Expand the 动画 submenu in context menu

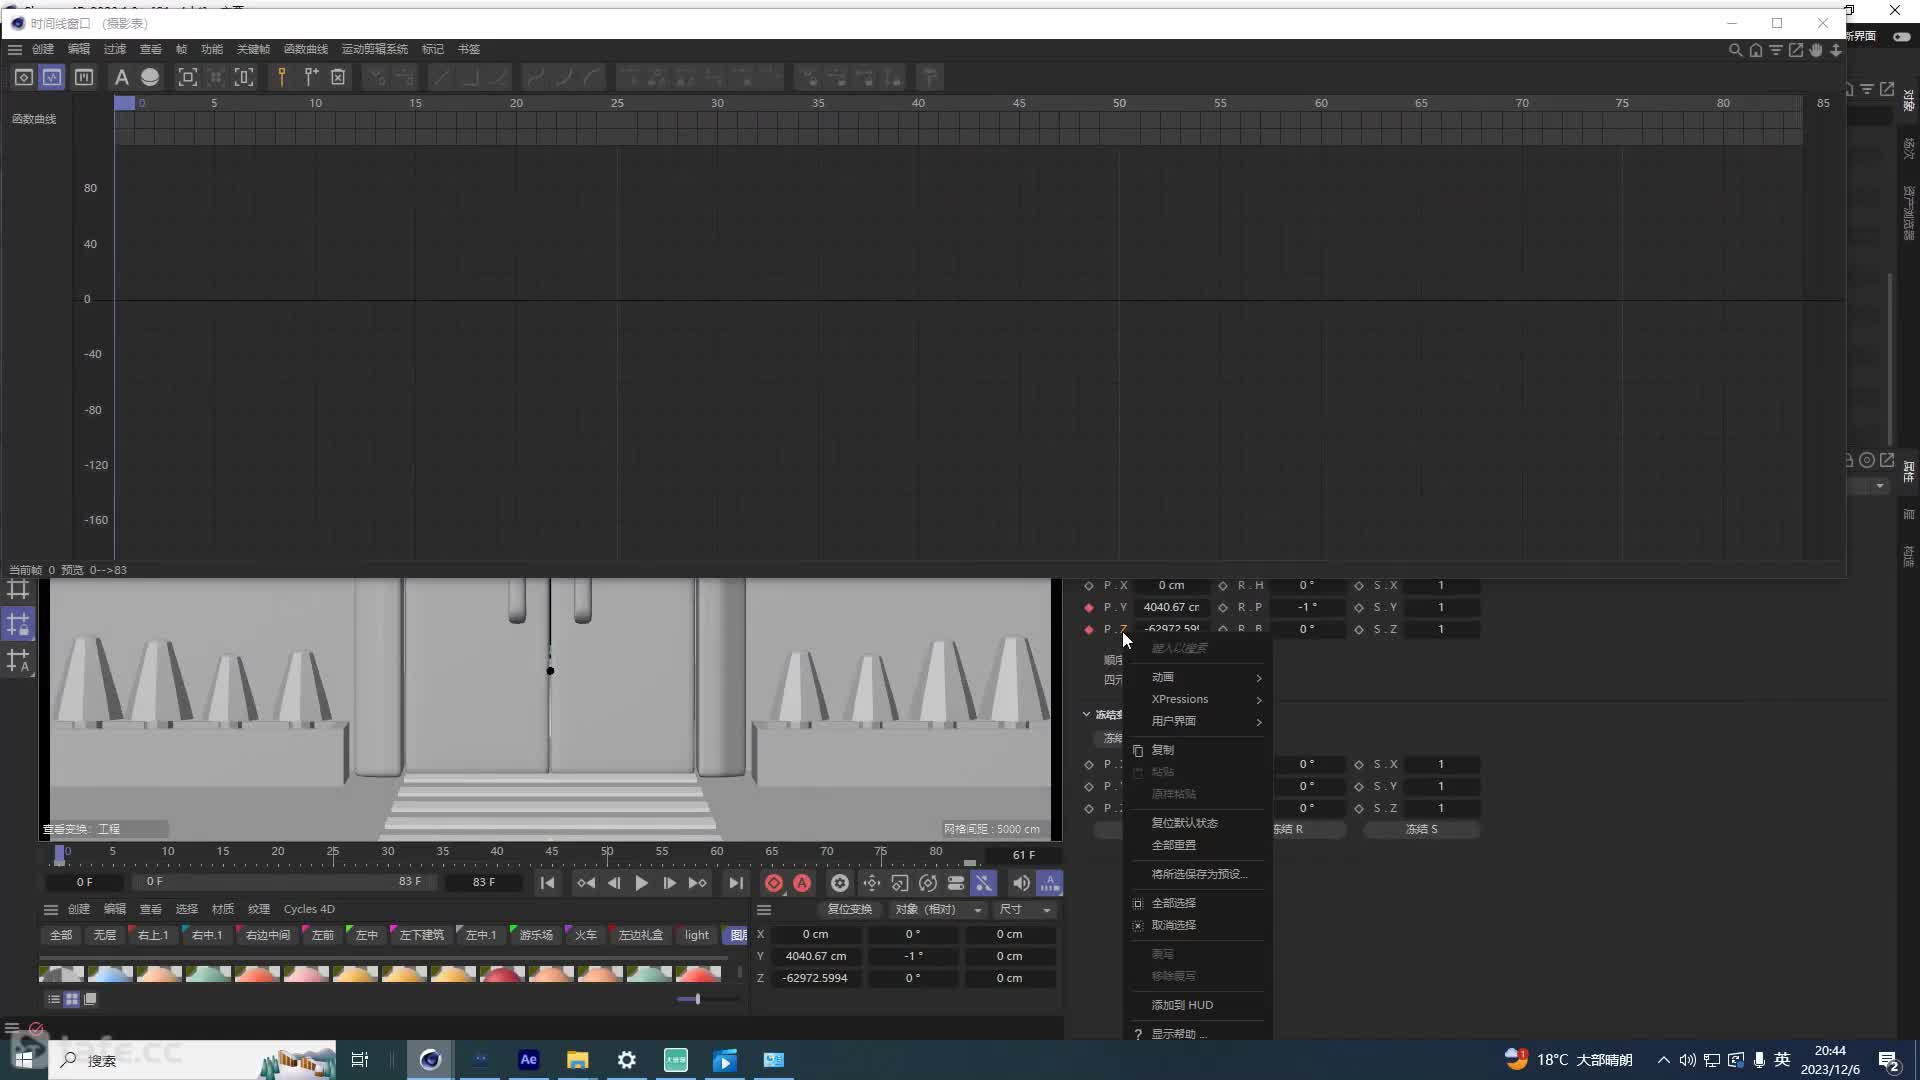1198,677
